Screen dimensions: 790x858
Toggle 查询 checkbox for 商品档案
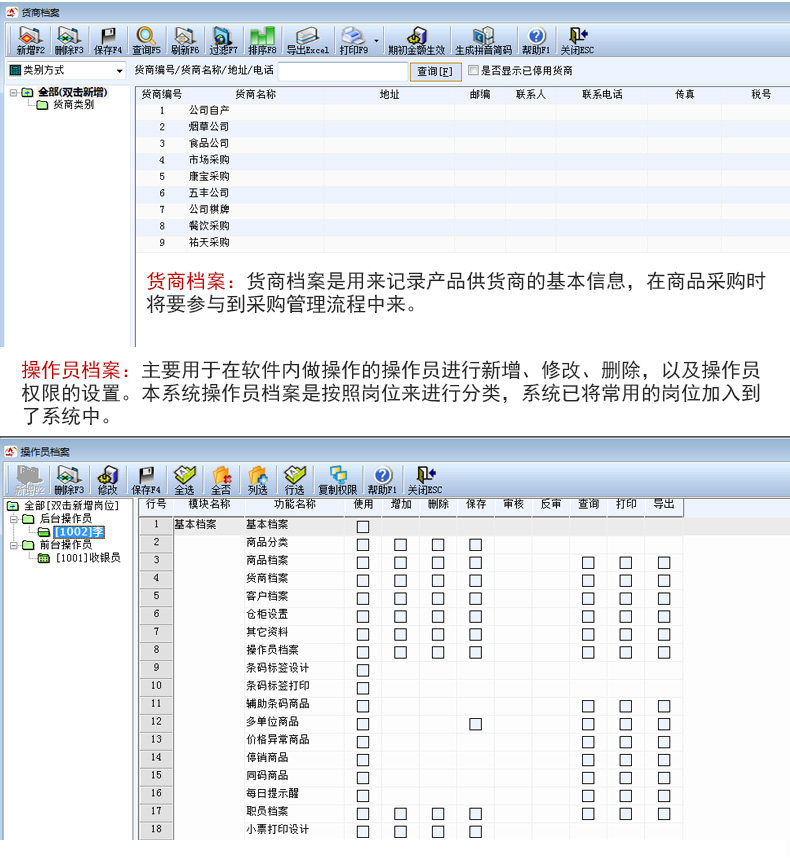(588, 563)
